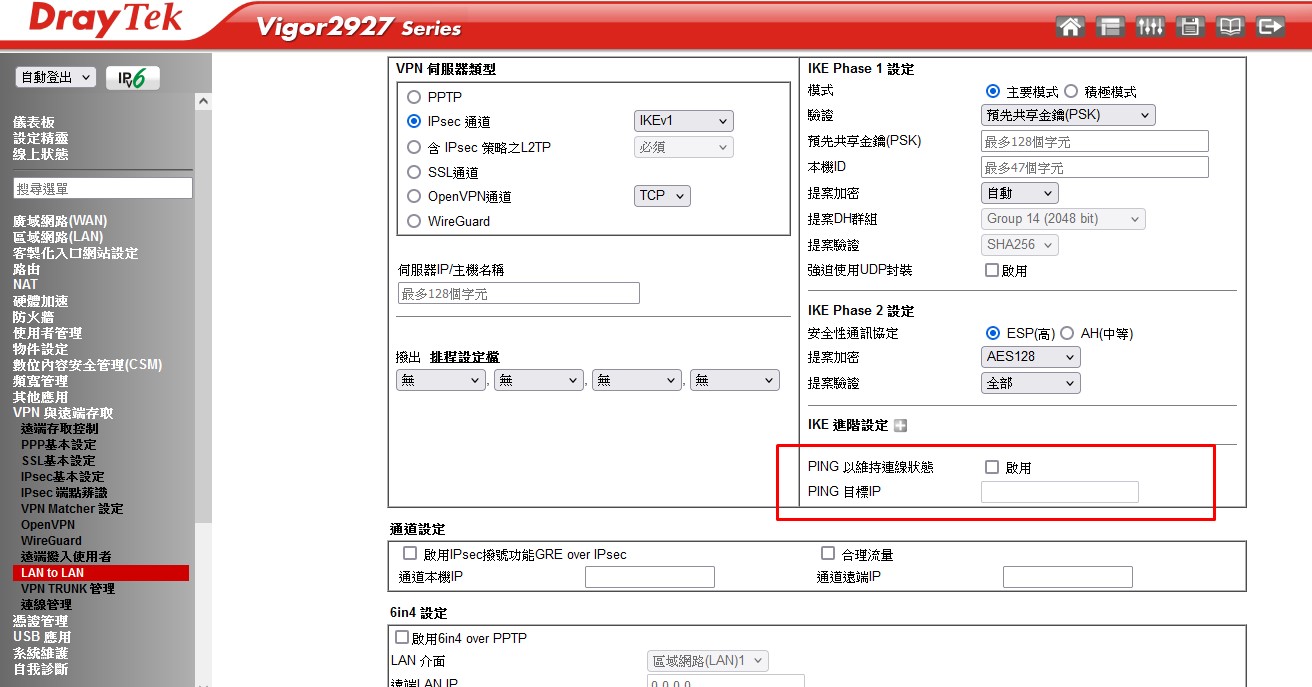
Task: Expand the 自動登出 dropdown
Action: pos(56,77)
